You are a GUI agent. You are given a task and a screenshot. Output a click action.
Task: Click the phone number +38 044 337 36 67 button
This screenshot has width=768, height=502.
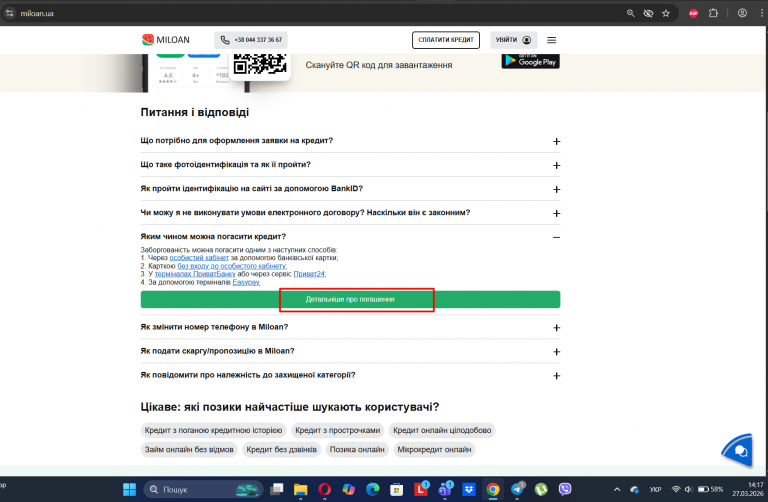tap(251, 40)
